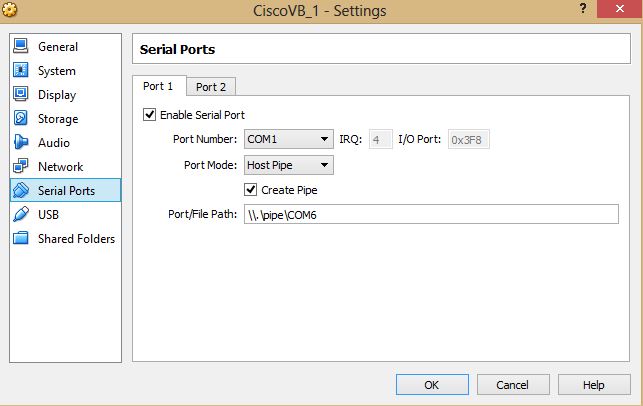
Task: Click the title bar question mark help button
Action: click(582, 10)
